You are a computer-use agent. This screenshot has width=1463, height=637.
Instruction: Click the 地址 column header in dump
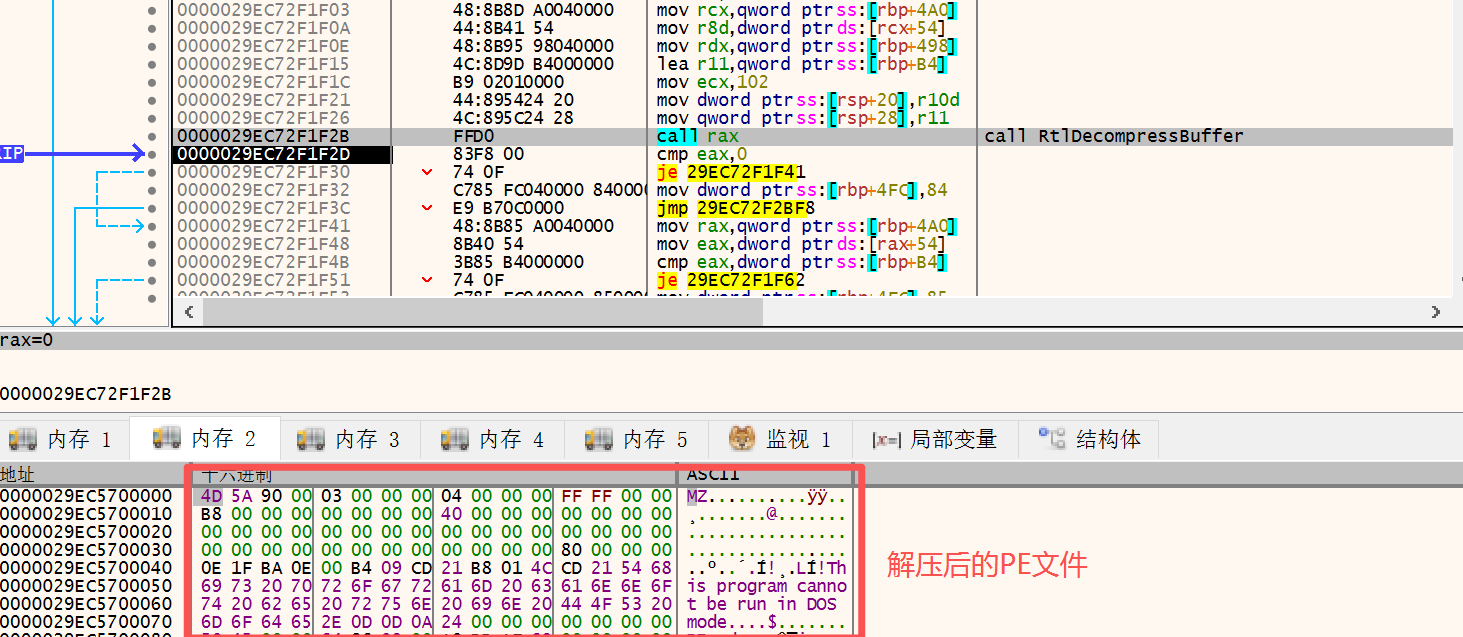pyautogui.click(x=18, y=475)
